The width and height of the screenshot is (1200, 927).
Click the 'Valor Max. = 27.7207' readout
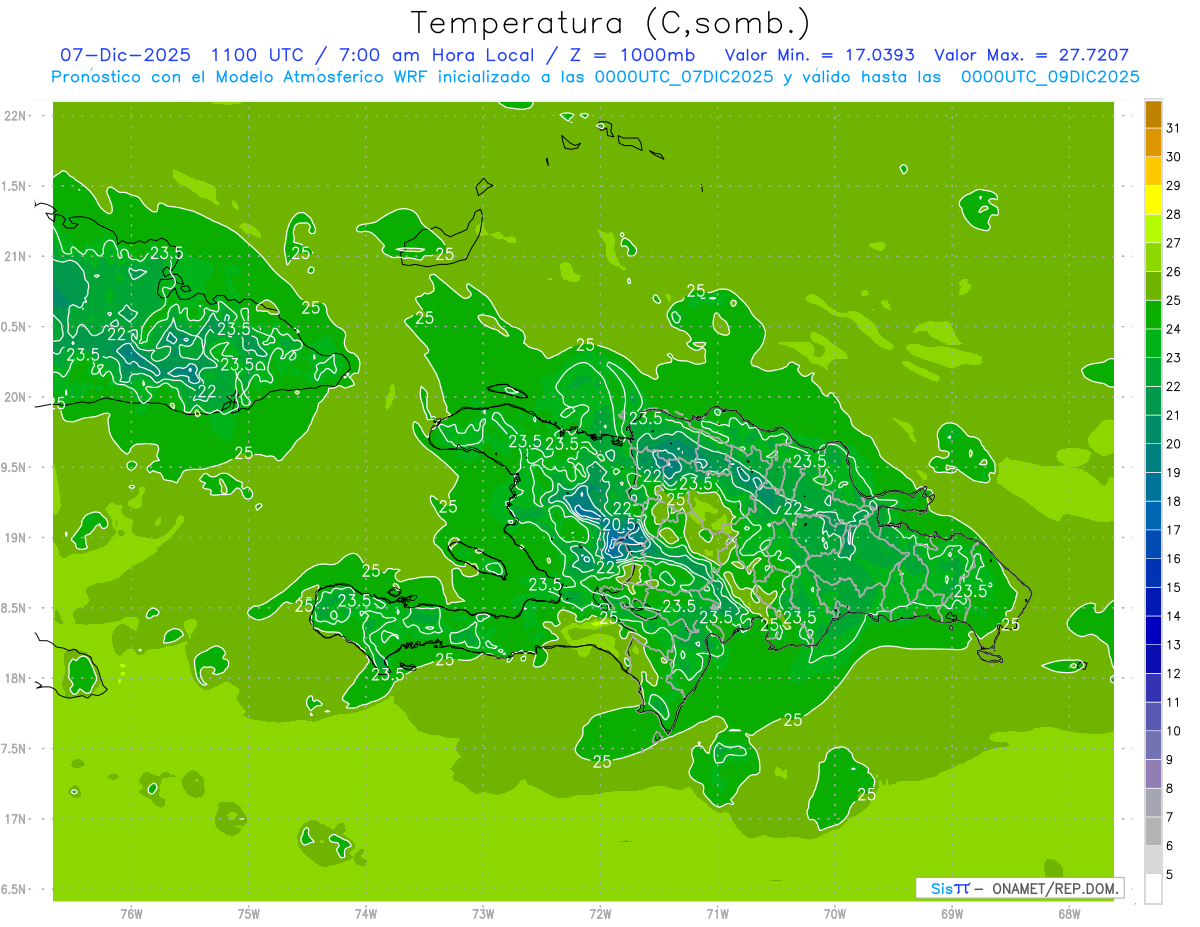coord(1032,56)
